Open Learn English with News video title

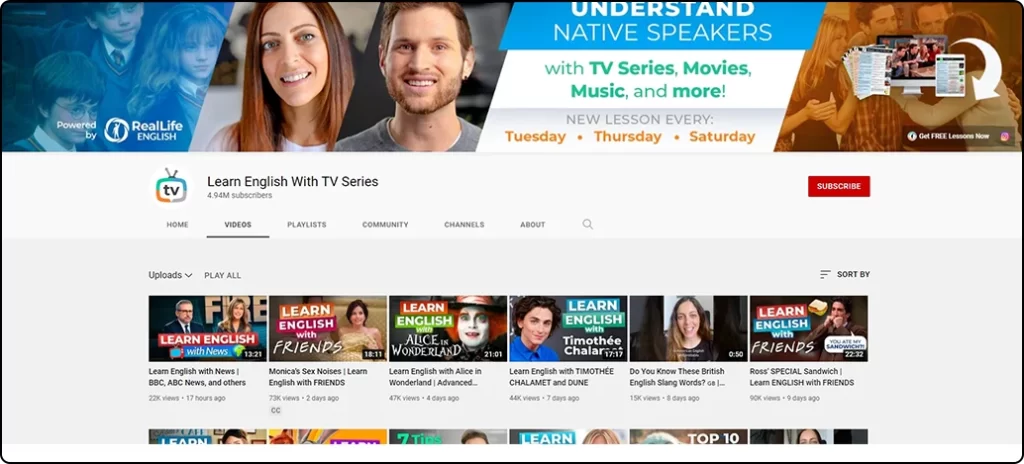[197, 377]
